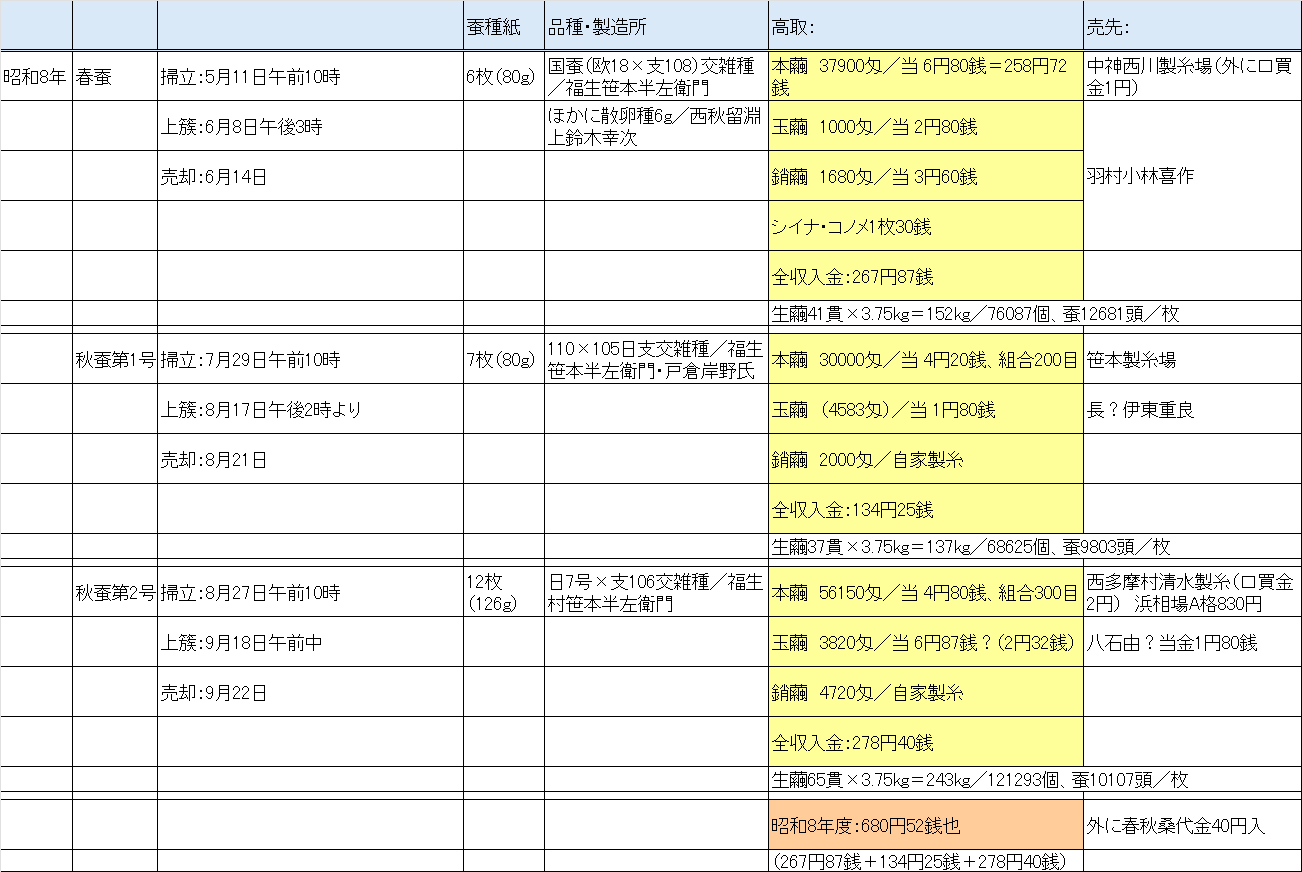Click the 12枚 (126g) cell
Screen dimensions: 1302x872
(504, 592)
